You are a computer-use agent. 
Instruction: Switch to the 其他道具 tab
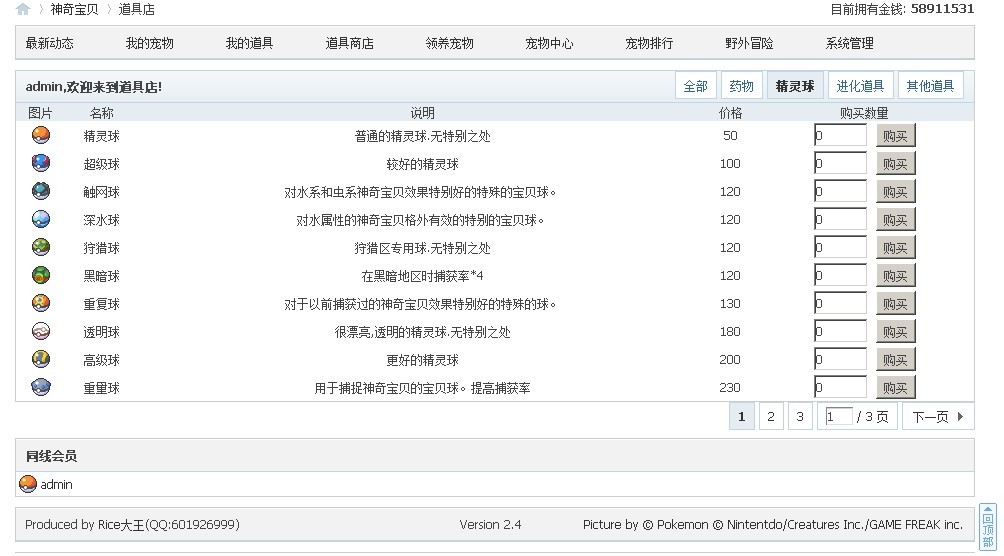click(x=930, y=86)
